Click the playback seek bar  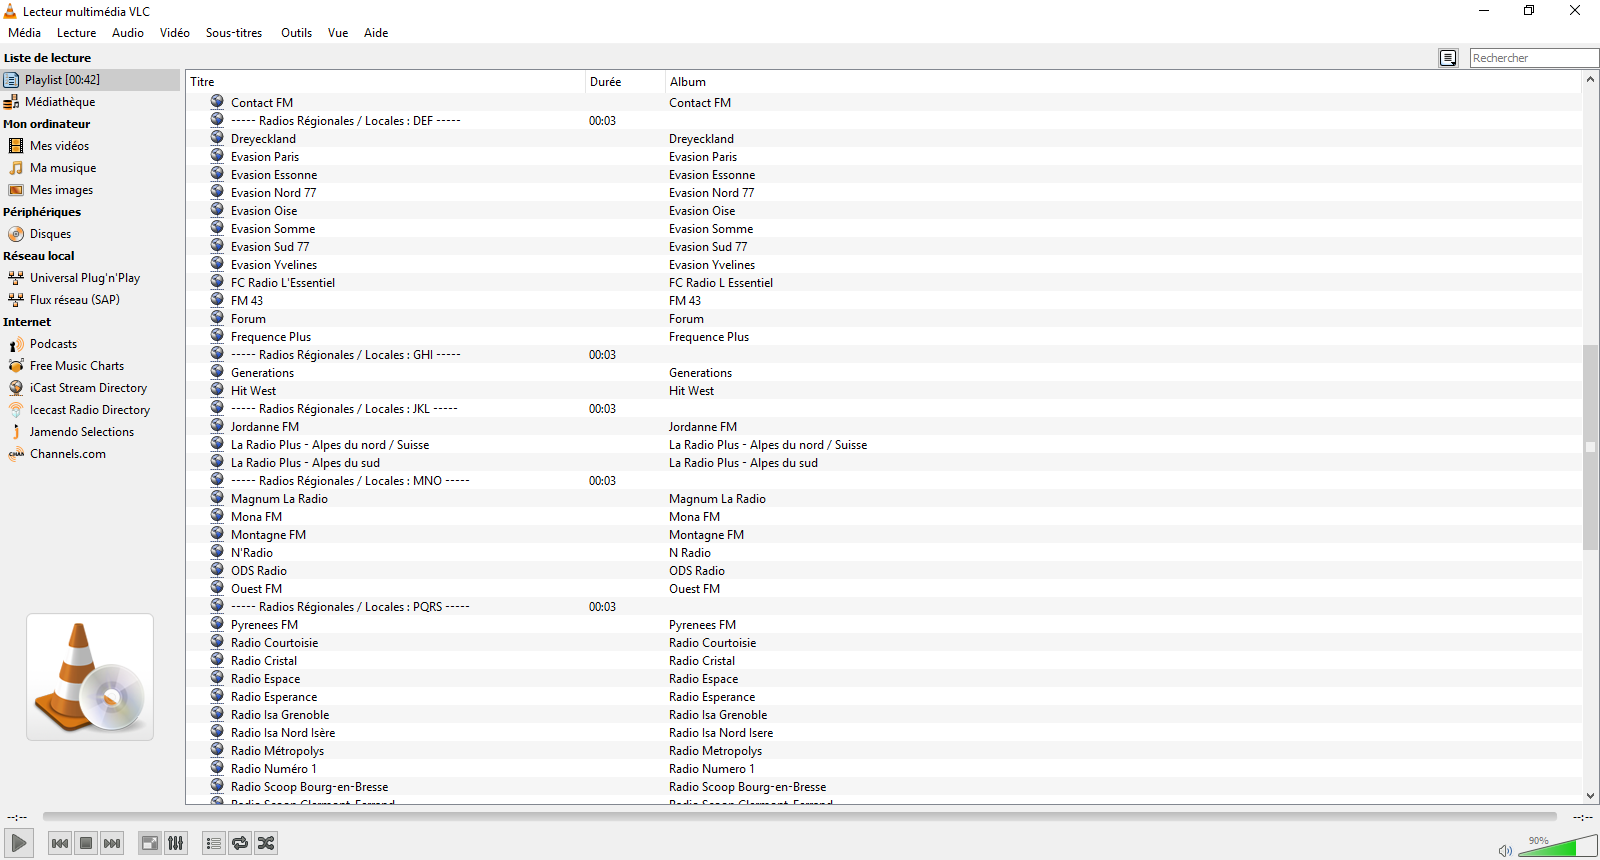[800, 817]
